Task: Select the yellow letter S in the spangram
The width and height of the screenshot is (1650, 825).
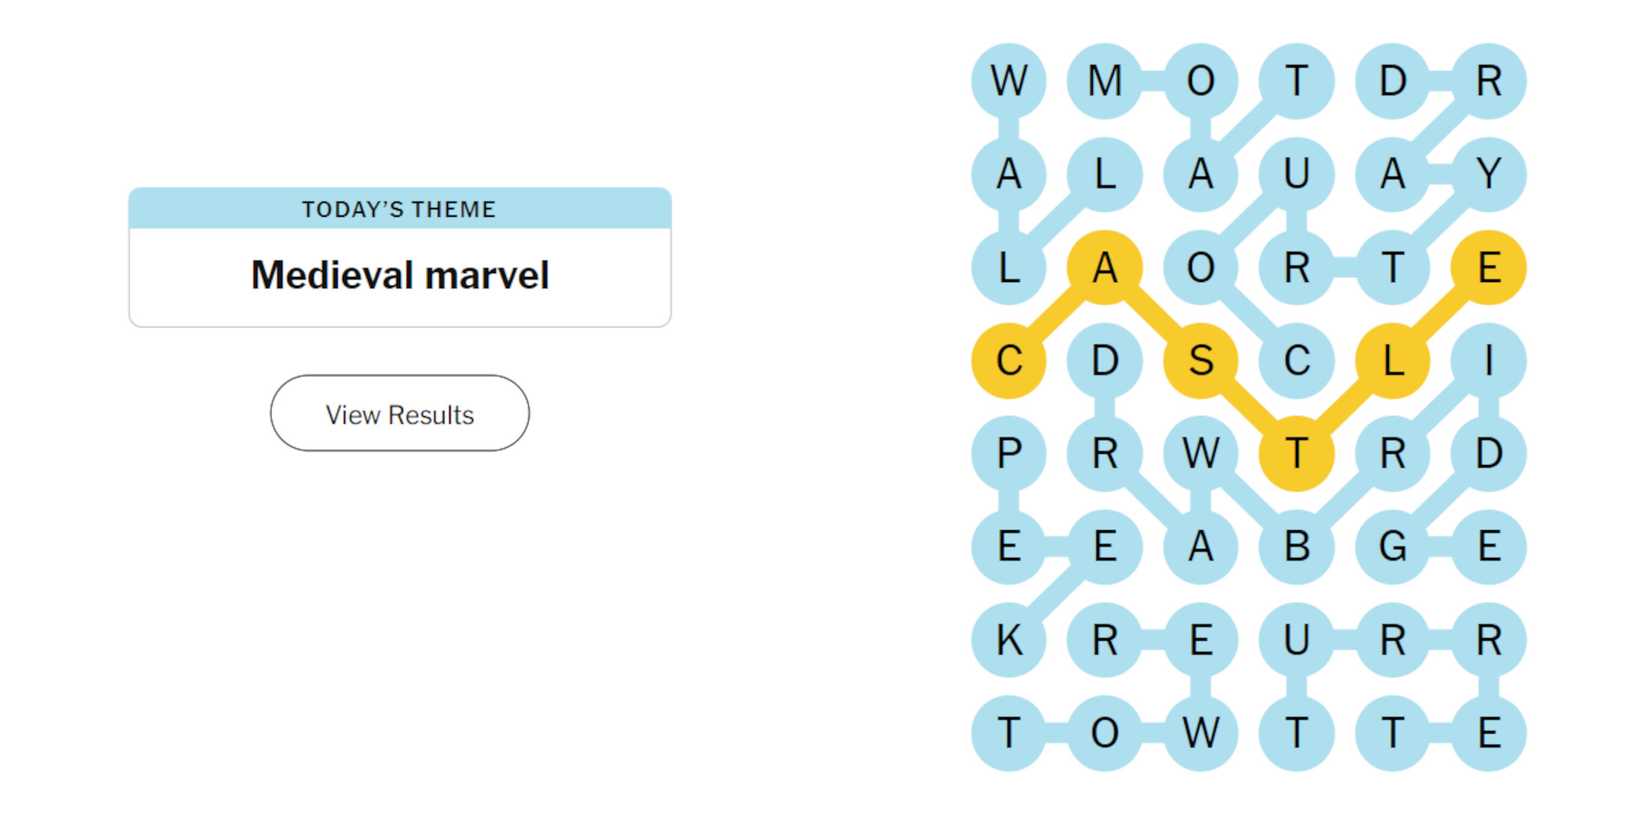Action: pos(1201,361)
